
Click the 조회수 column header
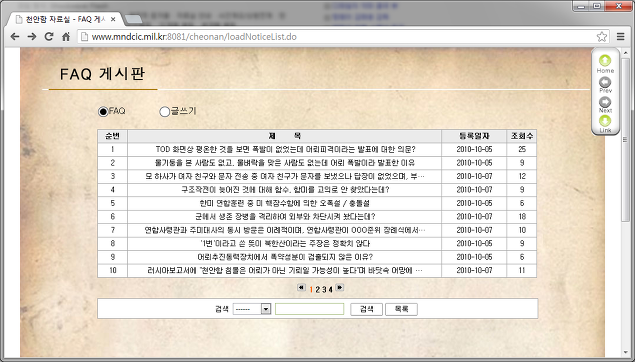point(522,136)
